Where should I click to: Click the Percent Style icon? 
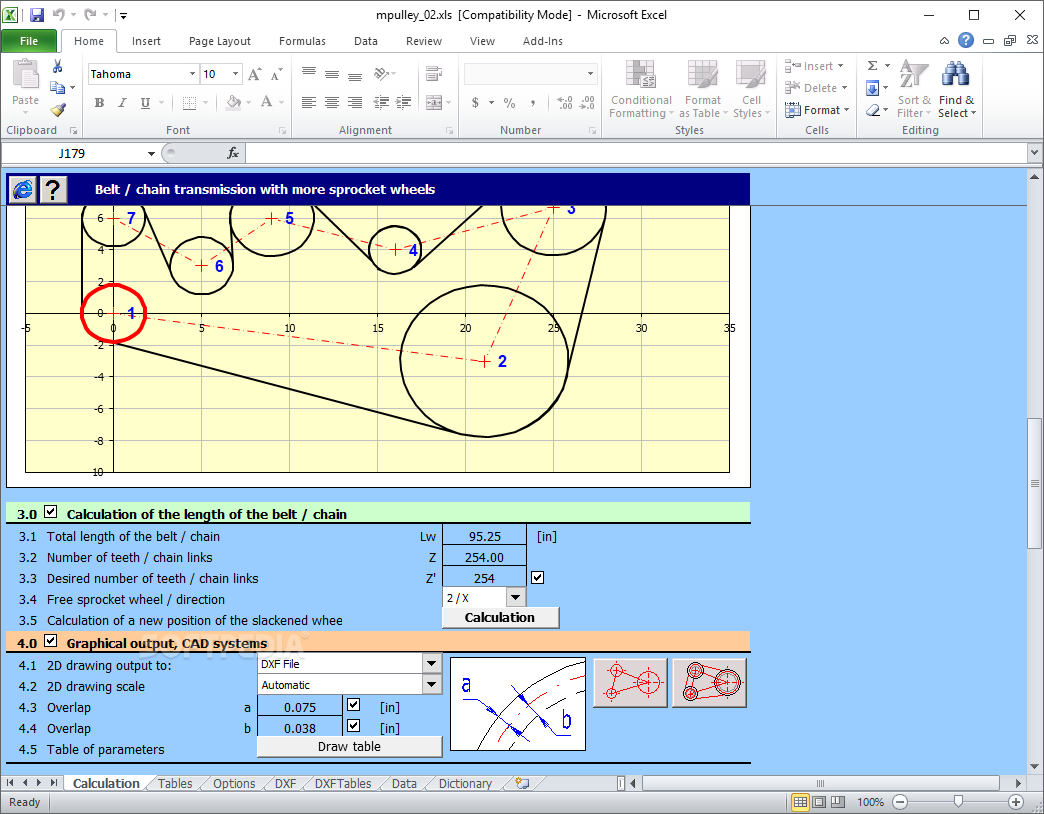point(509,102)
